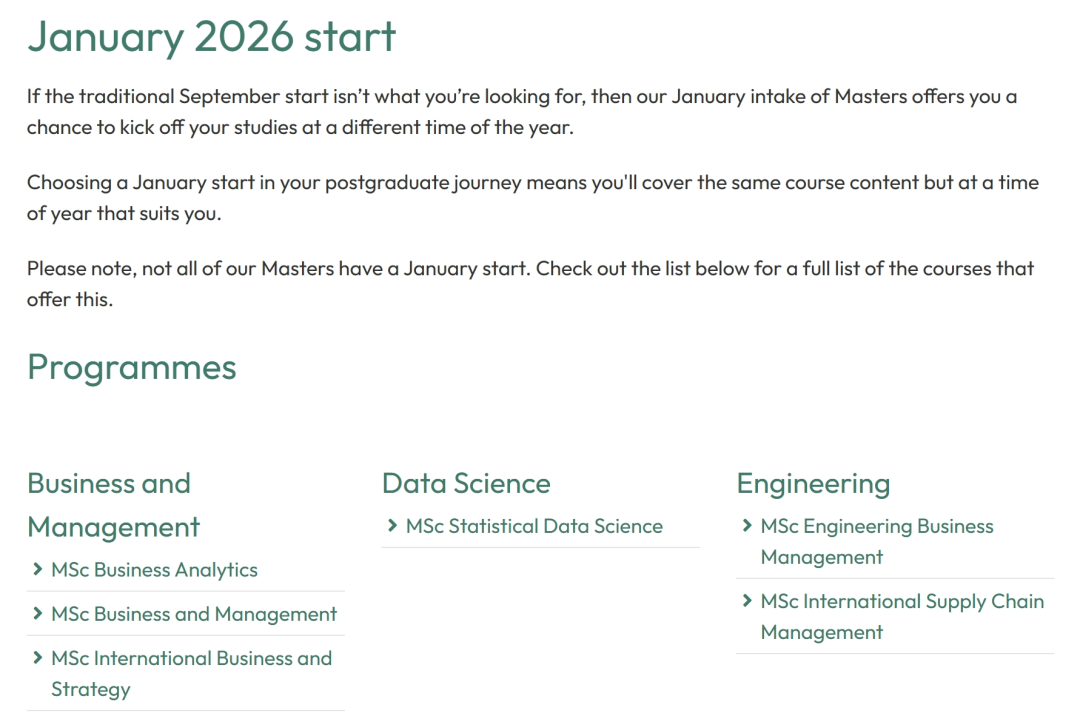Click the "January 2026 start" page heading

(212, 37)
